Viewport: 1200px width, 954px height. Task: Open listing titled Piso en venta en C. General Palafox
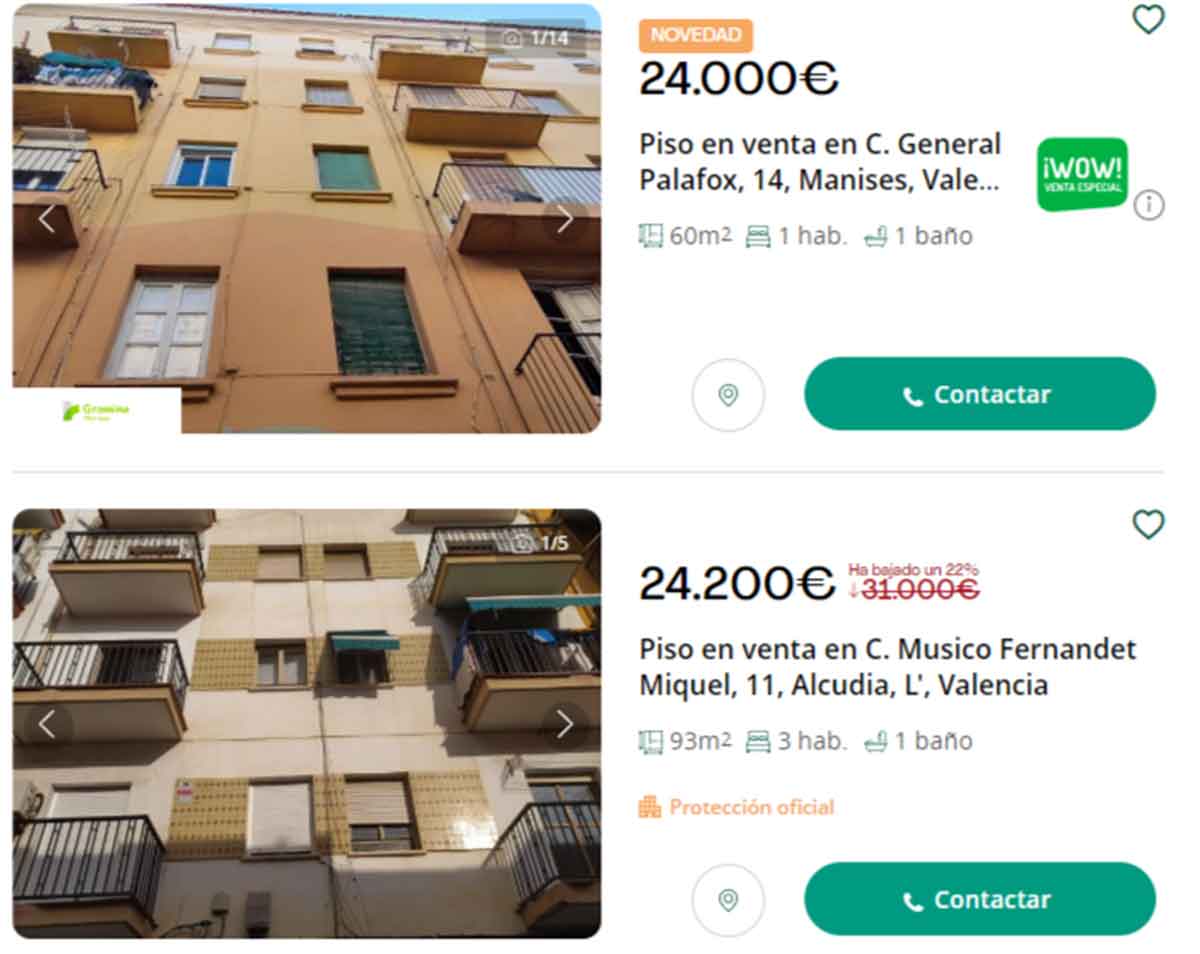tap(820, 162)
